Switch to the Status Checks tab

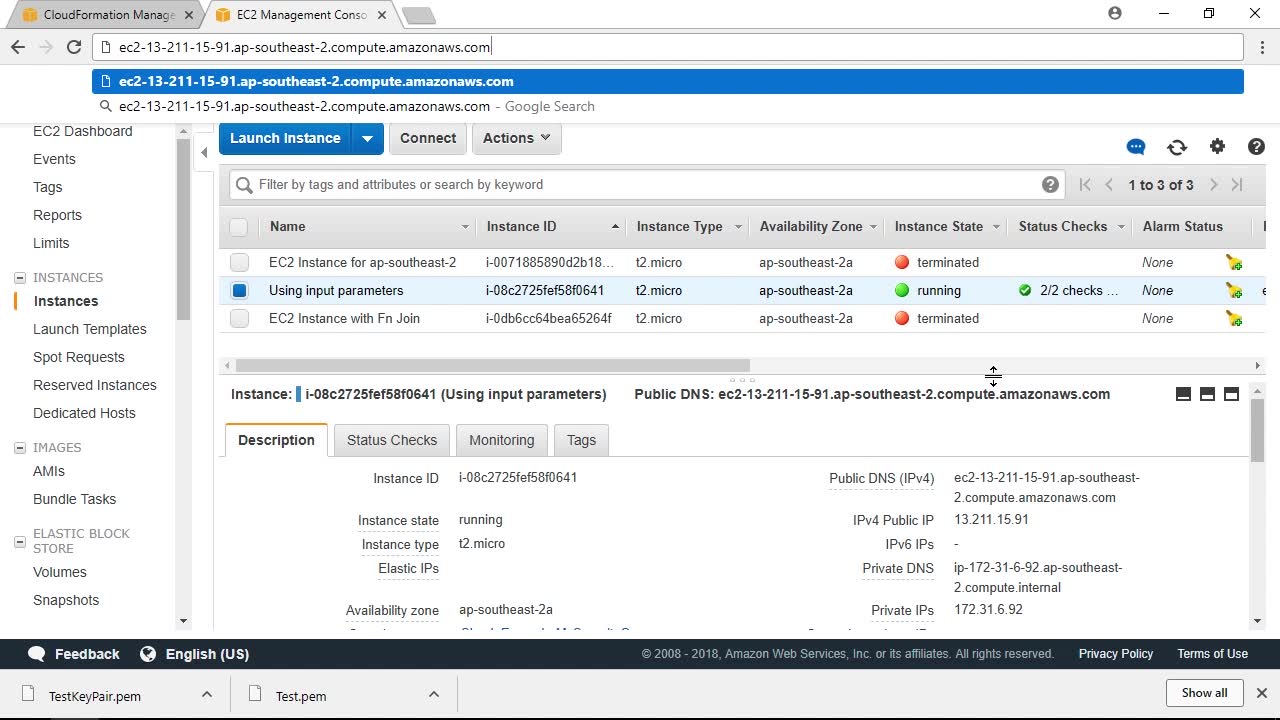(x=392, y=440)
